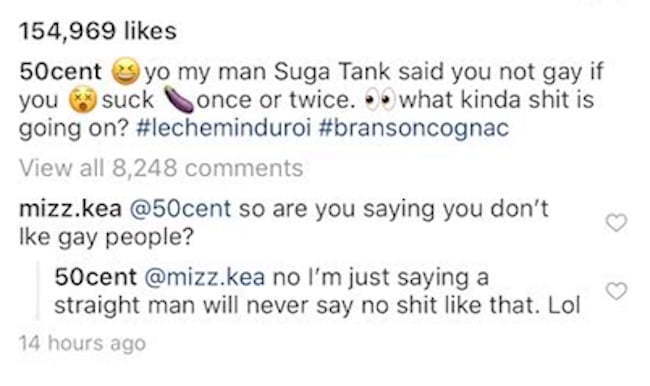Open mizz.kea commenter profile
650x386 pixels.
(x=70, y=209)
